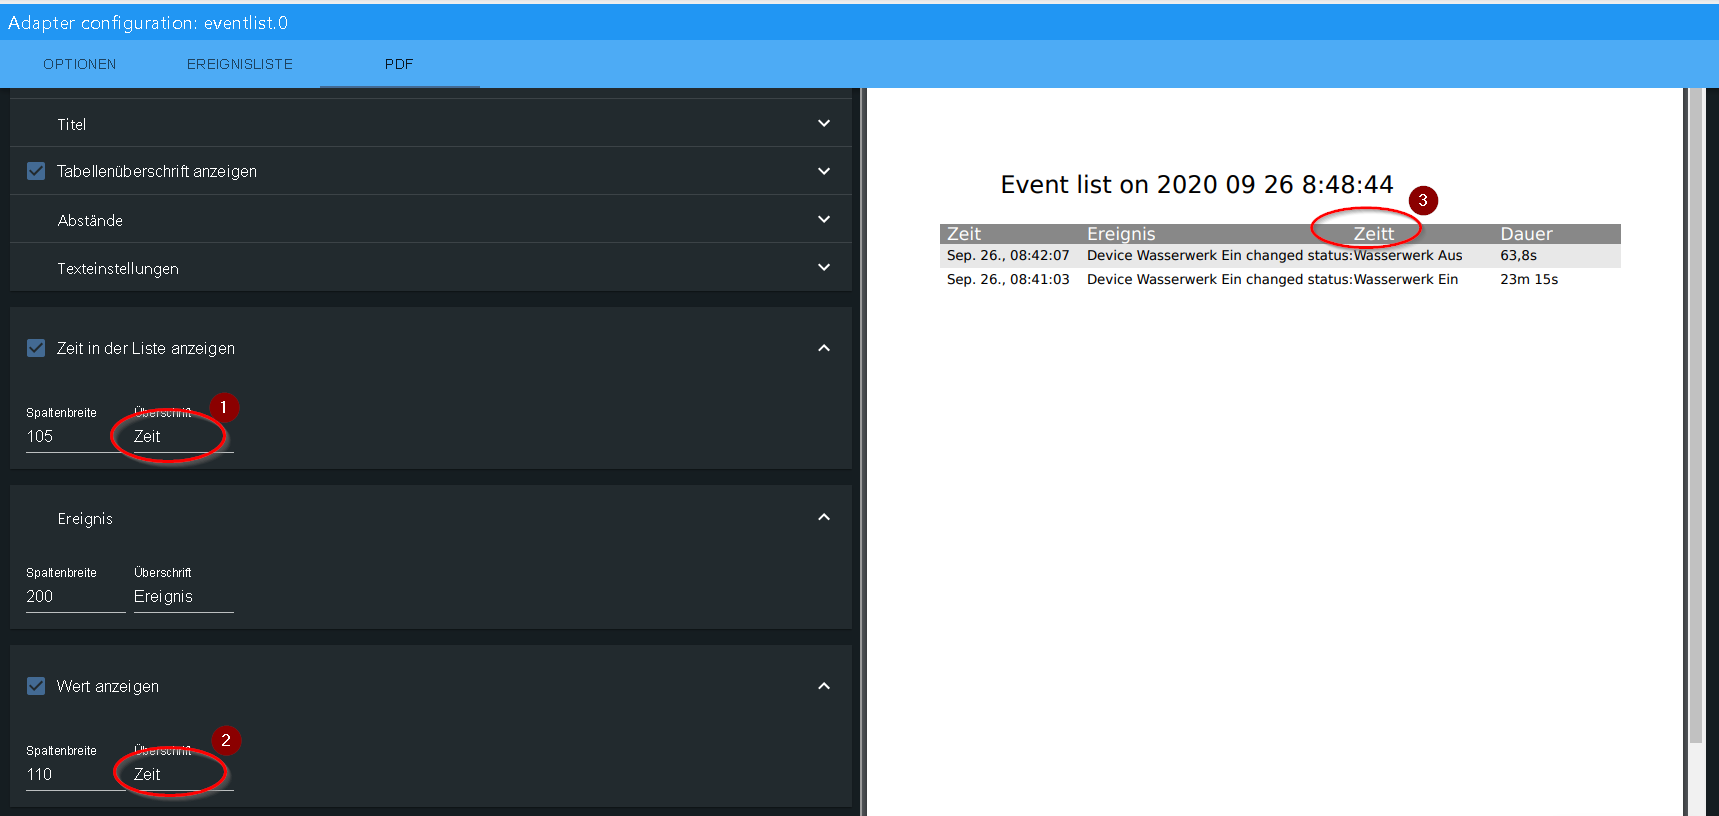Expand the Titel section chevron

click(x=824, y=123)
